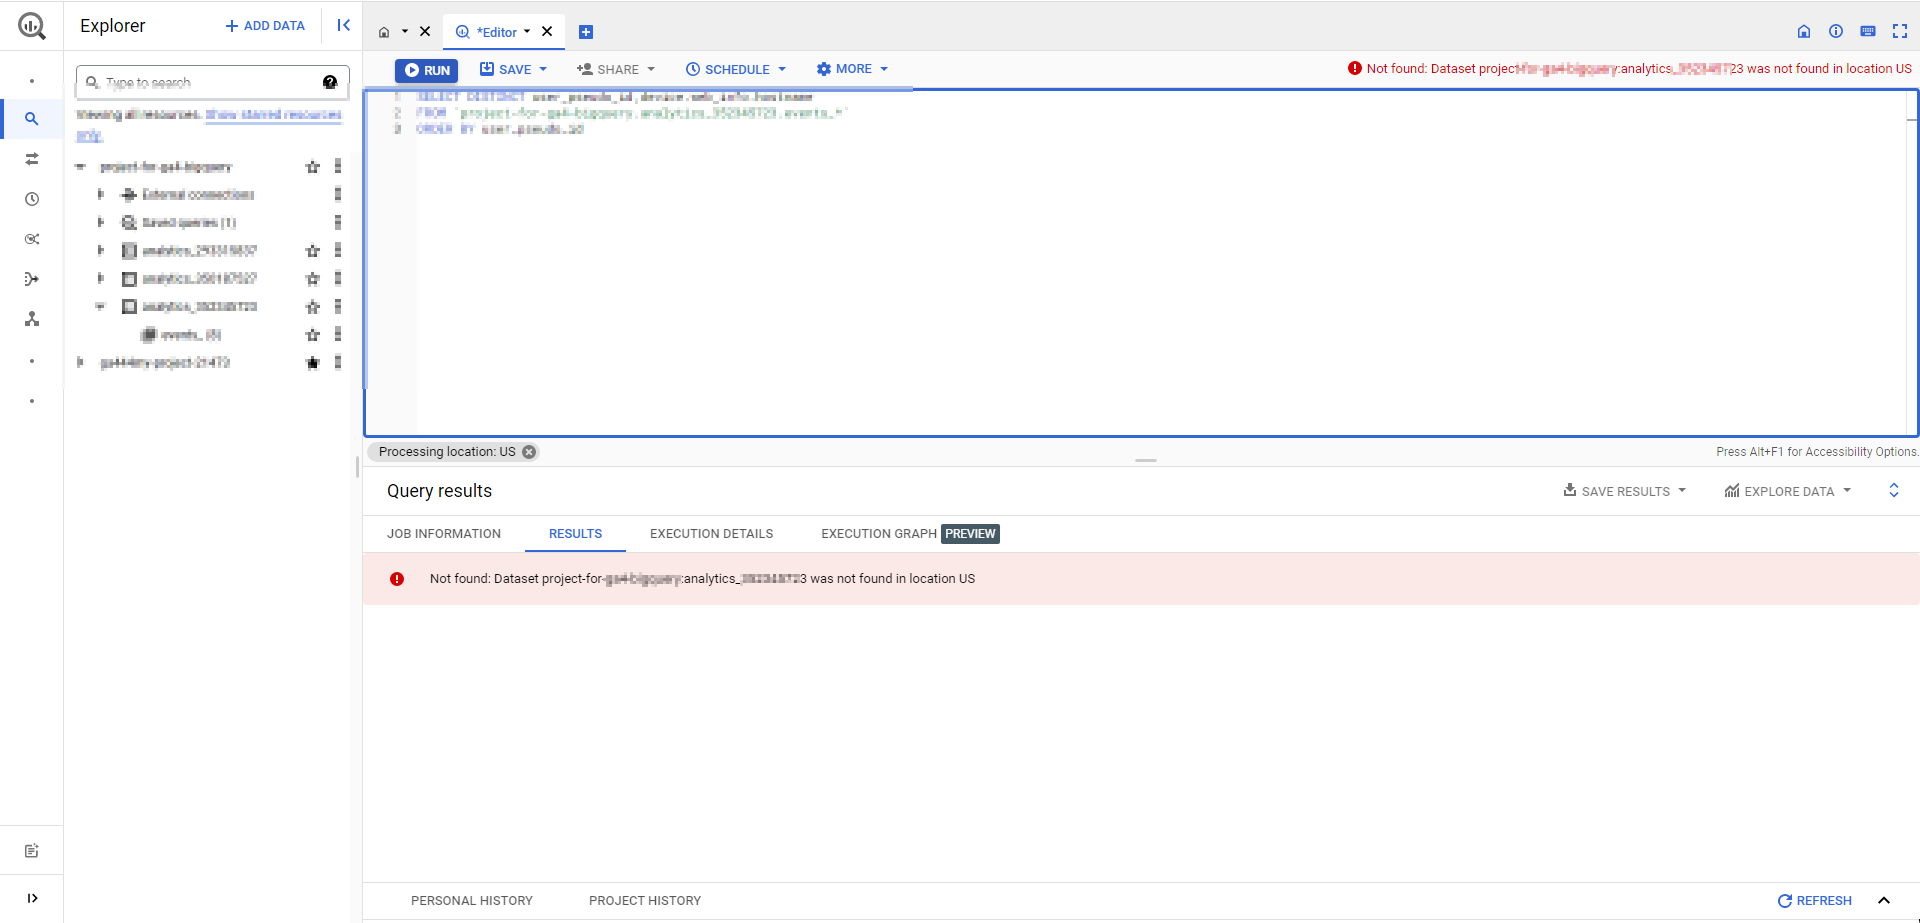Screen dimensions: 1920x923
Task: Switch to EXECUTION GRAPH preview tab
Action: point(910,534)
